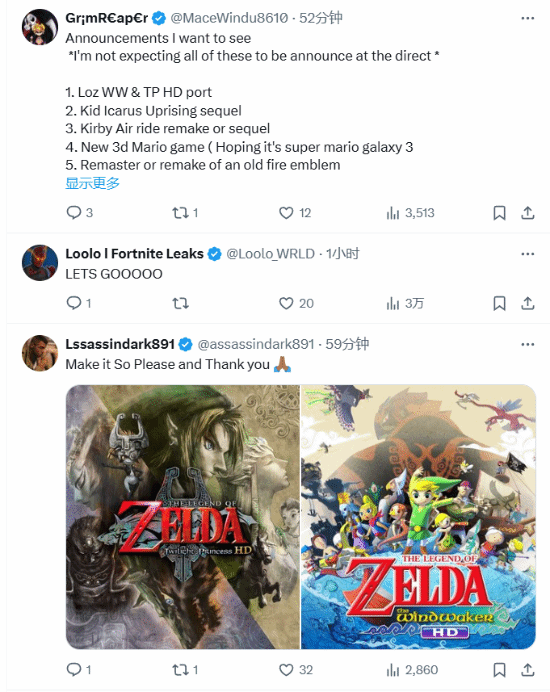550x692 pixels.
Task: Share the GrimReaper announcements tweet
Action: pyautogui.click(x=528, y=213)
